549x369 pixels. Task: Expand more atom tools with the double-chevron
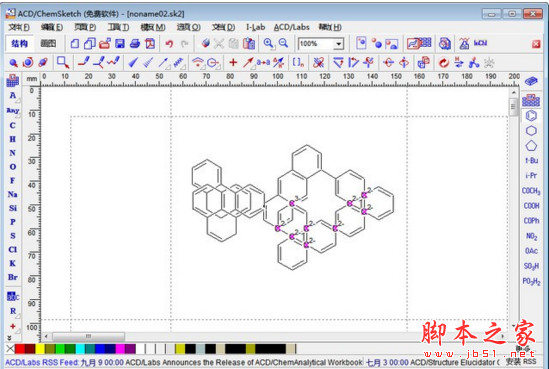(x=9, y=338)
